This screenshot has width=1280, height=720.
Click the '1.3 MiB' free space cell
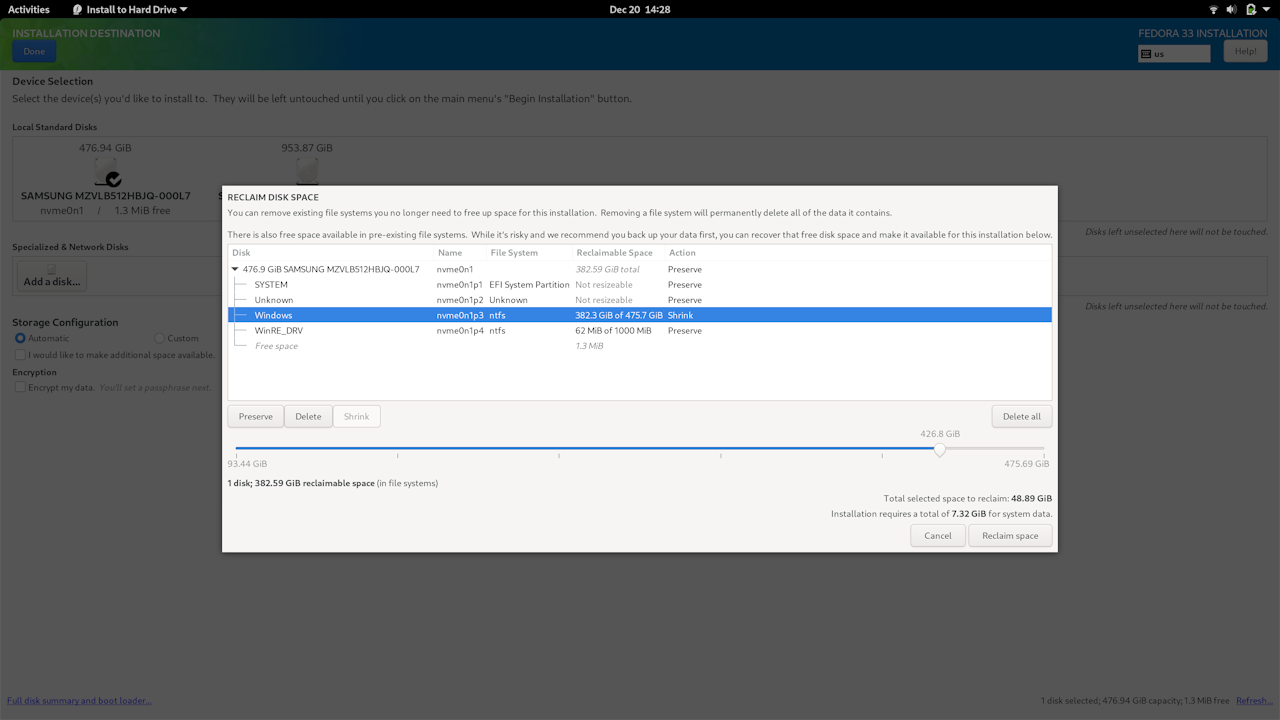pyautogui.click(x=589, y=346)
